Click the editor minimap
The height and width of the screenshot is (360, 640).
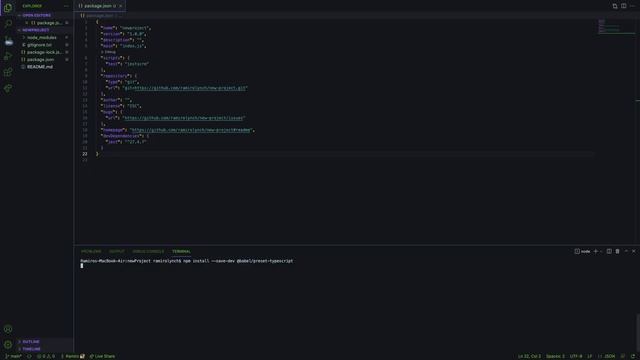[616, 27]
